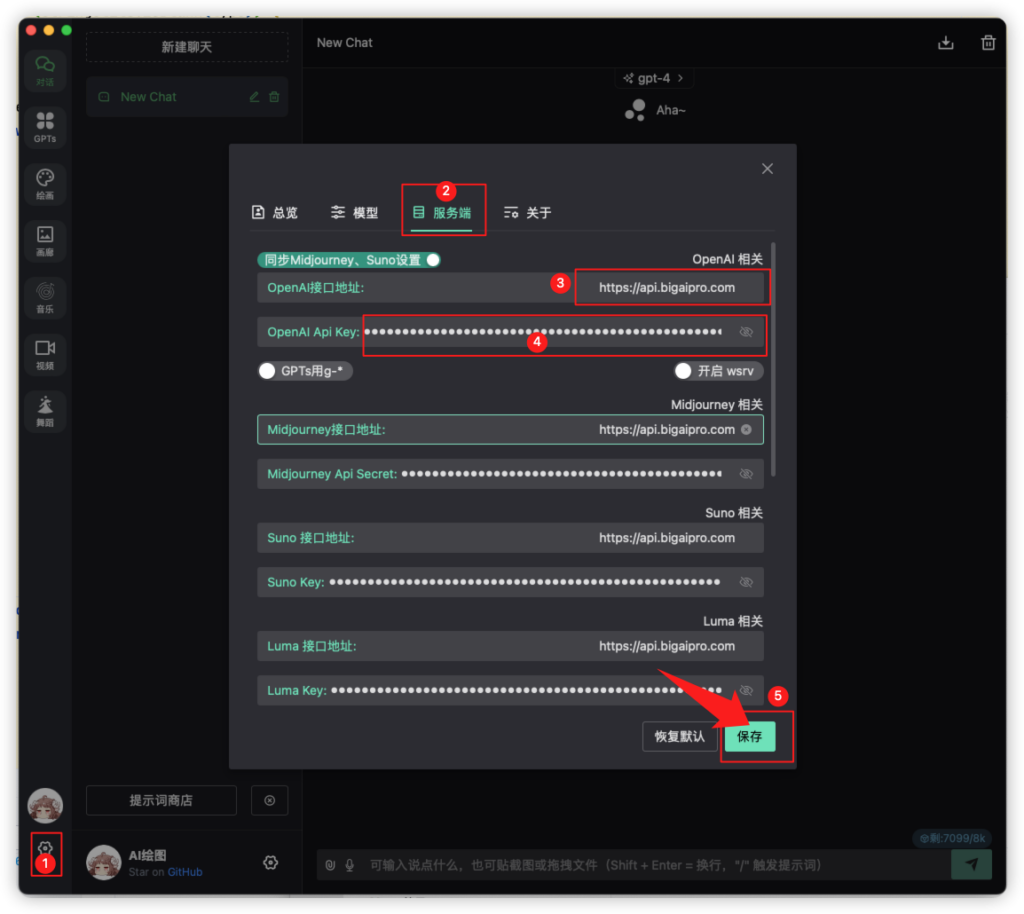The image size is (1024, 914).
Task: Open the GPTs section in sidebar
Action: [x=45, y=127]
